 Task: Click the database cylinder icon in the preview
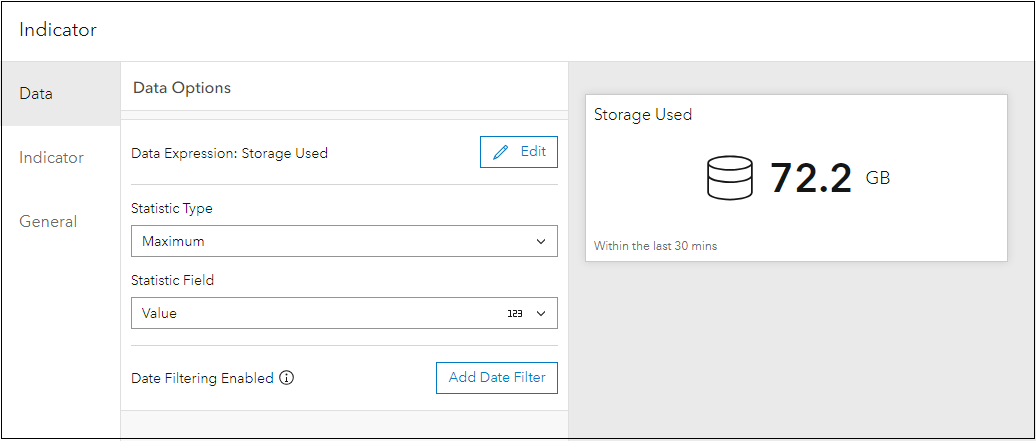pyautogui.click(x=728, y=178)
